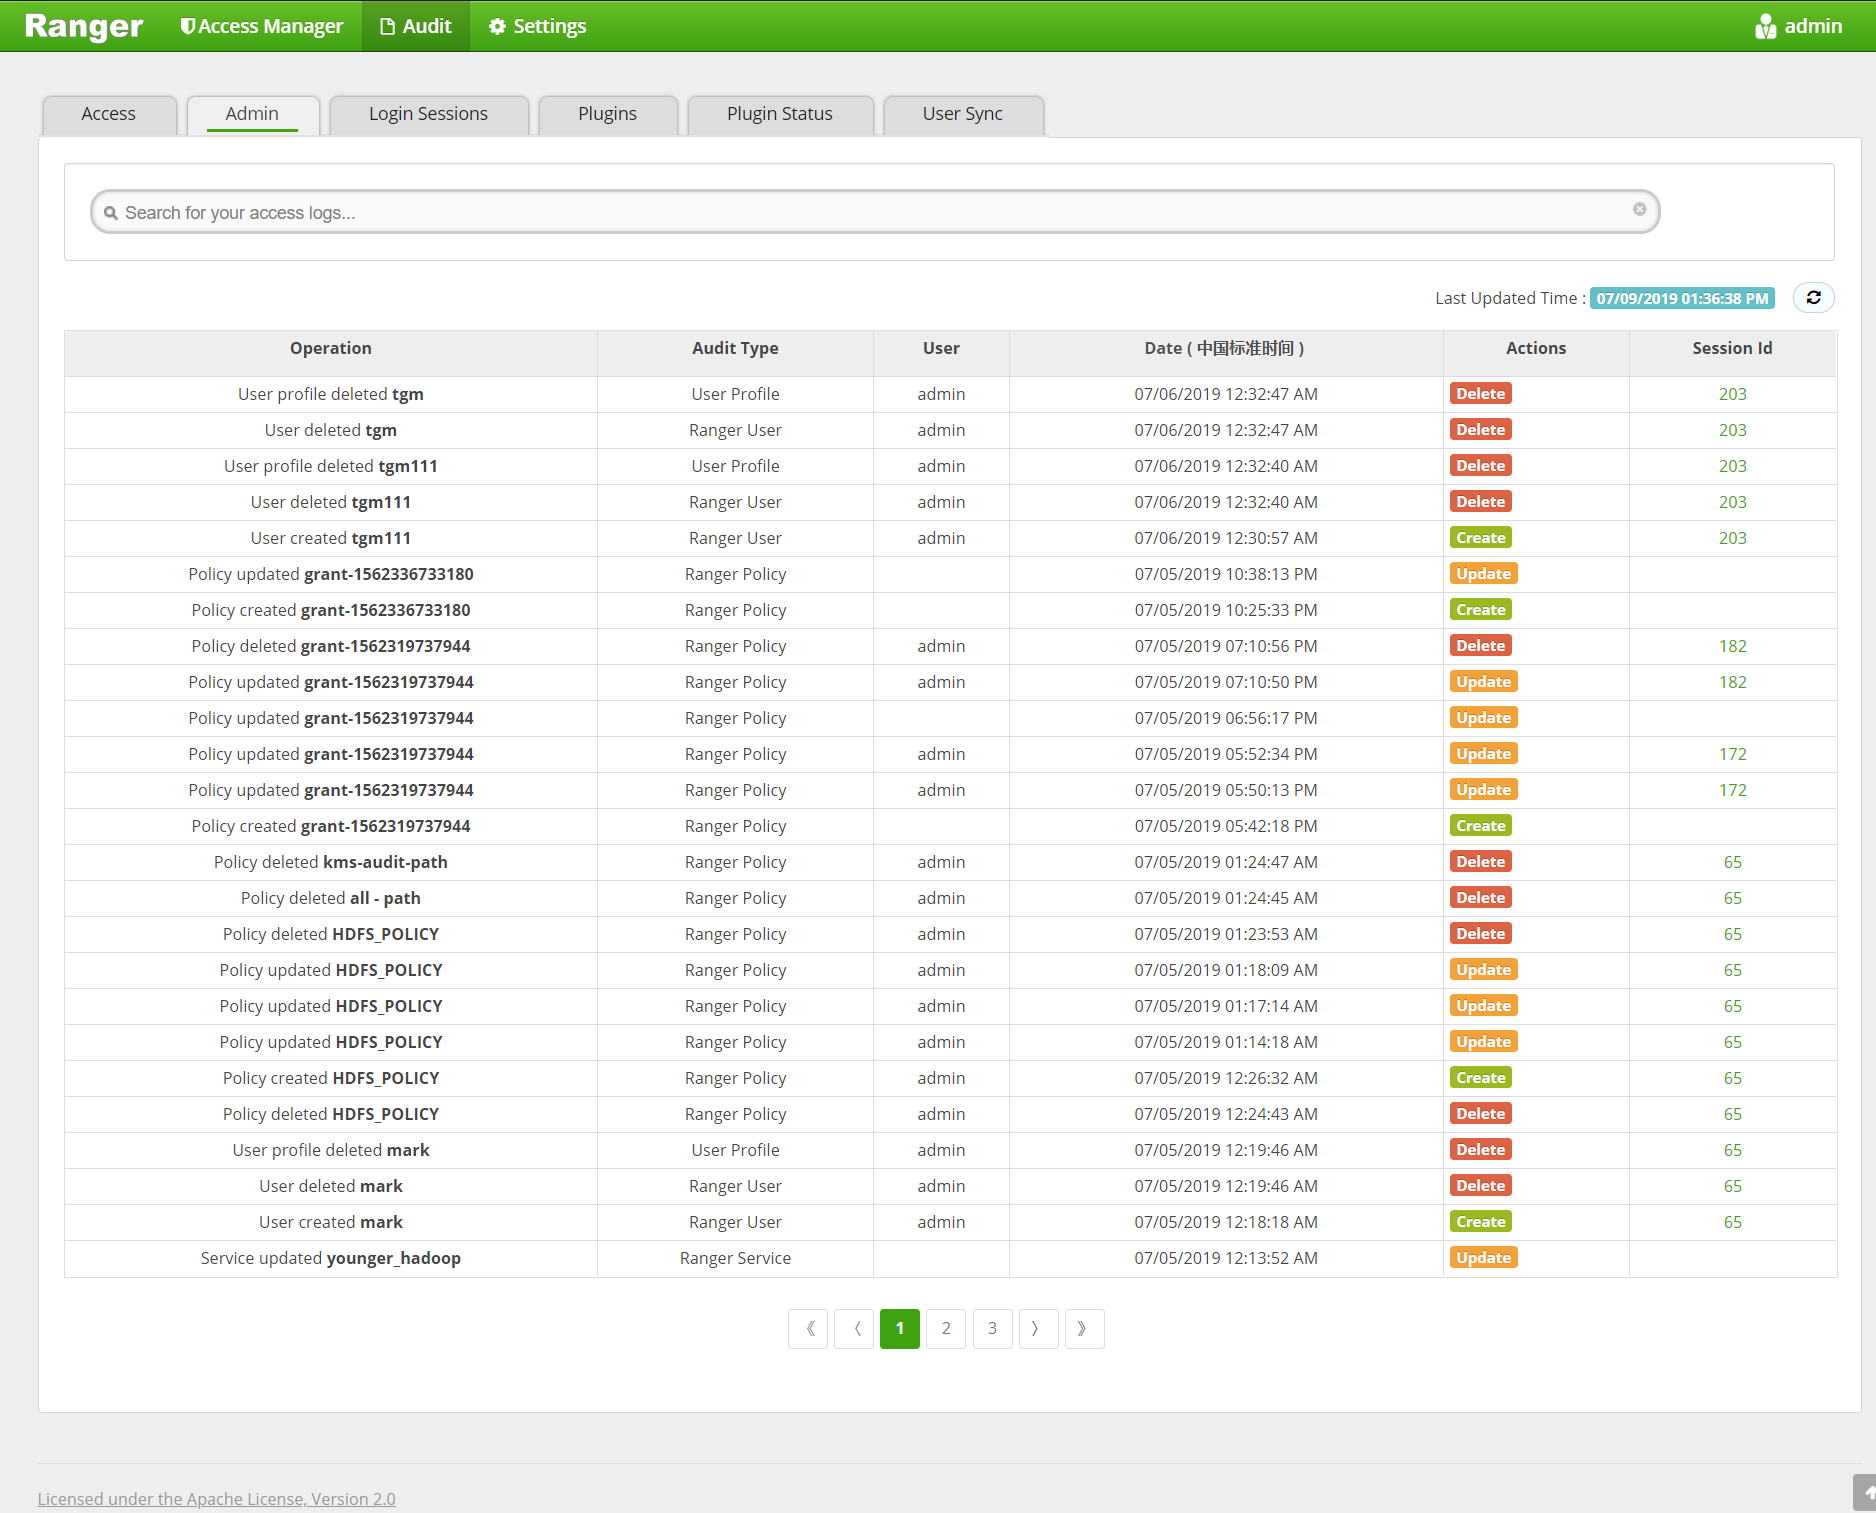Screen dimensions: 1876x1513
Task: Open the admin user profile icon
Action: (1765, 26)
